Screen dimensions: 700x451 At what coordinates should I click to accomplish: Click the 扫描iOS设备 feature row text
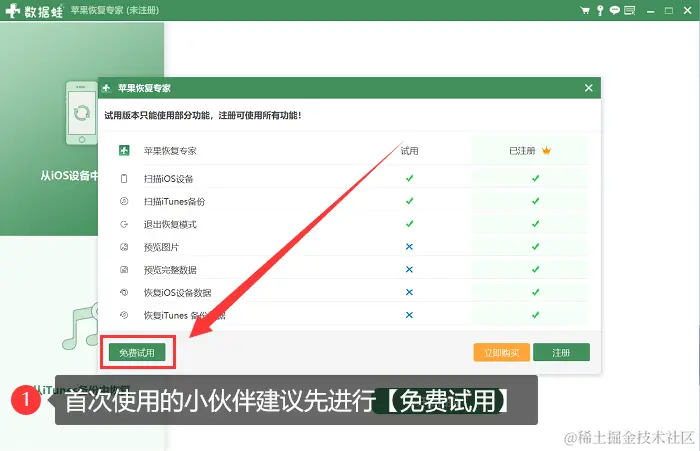tap(168, 179)
